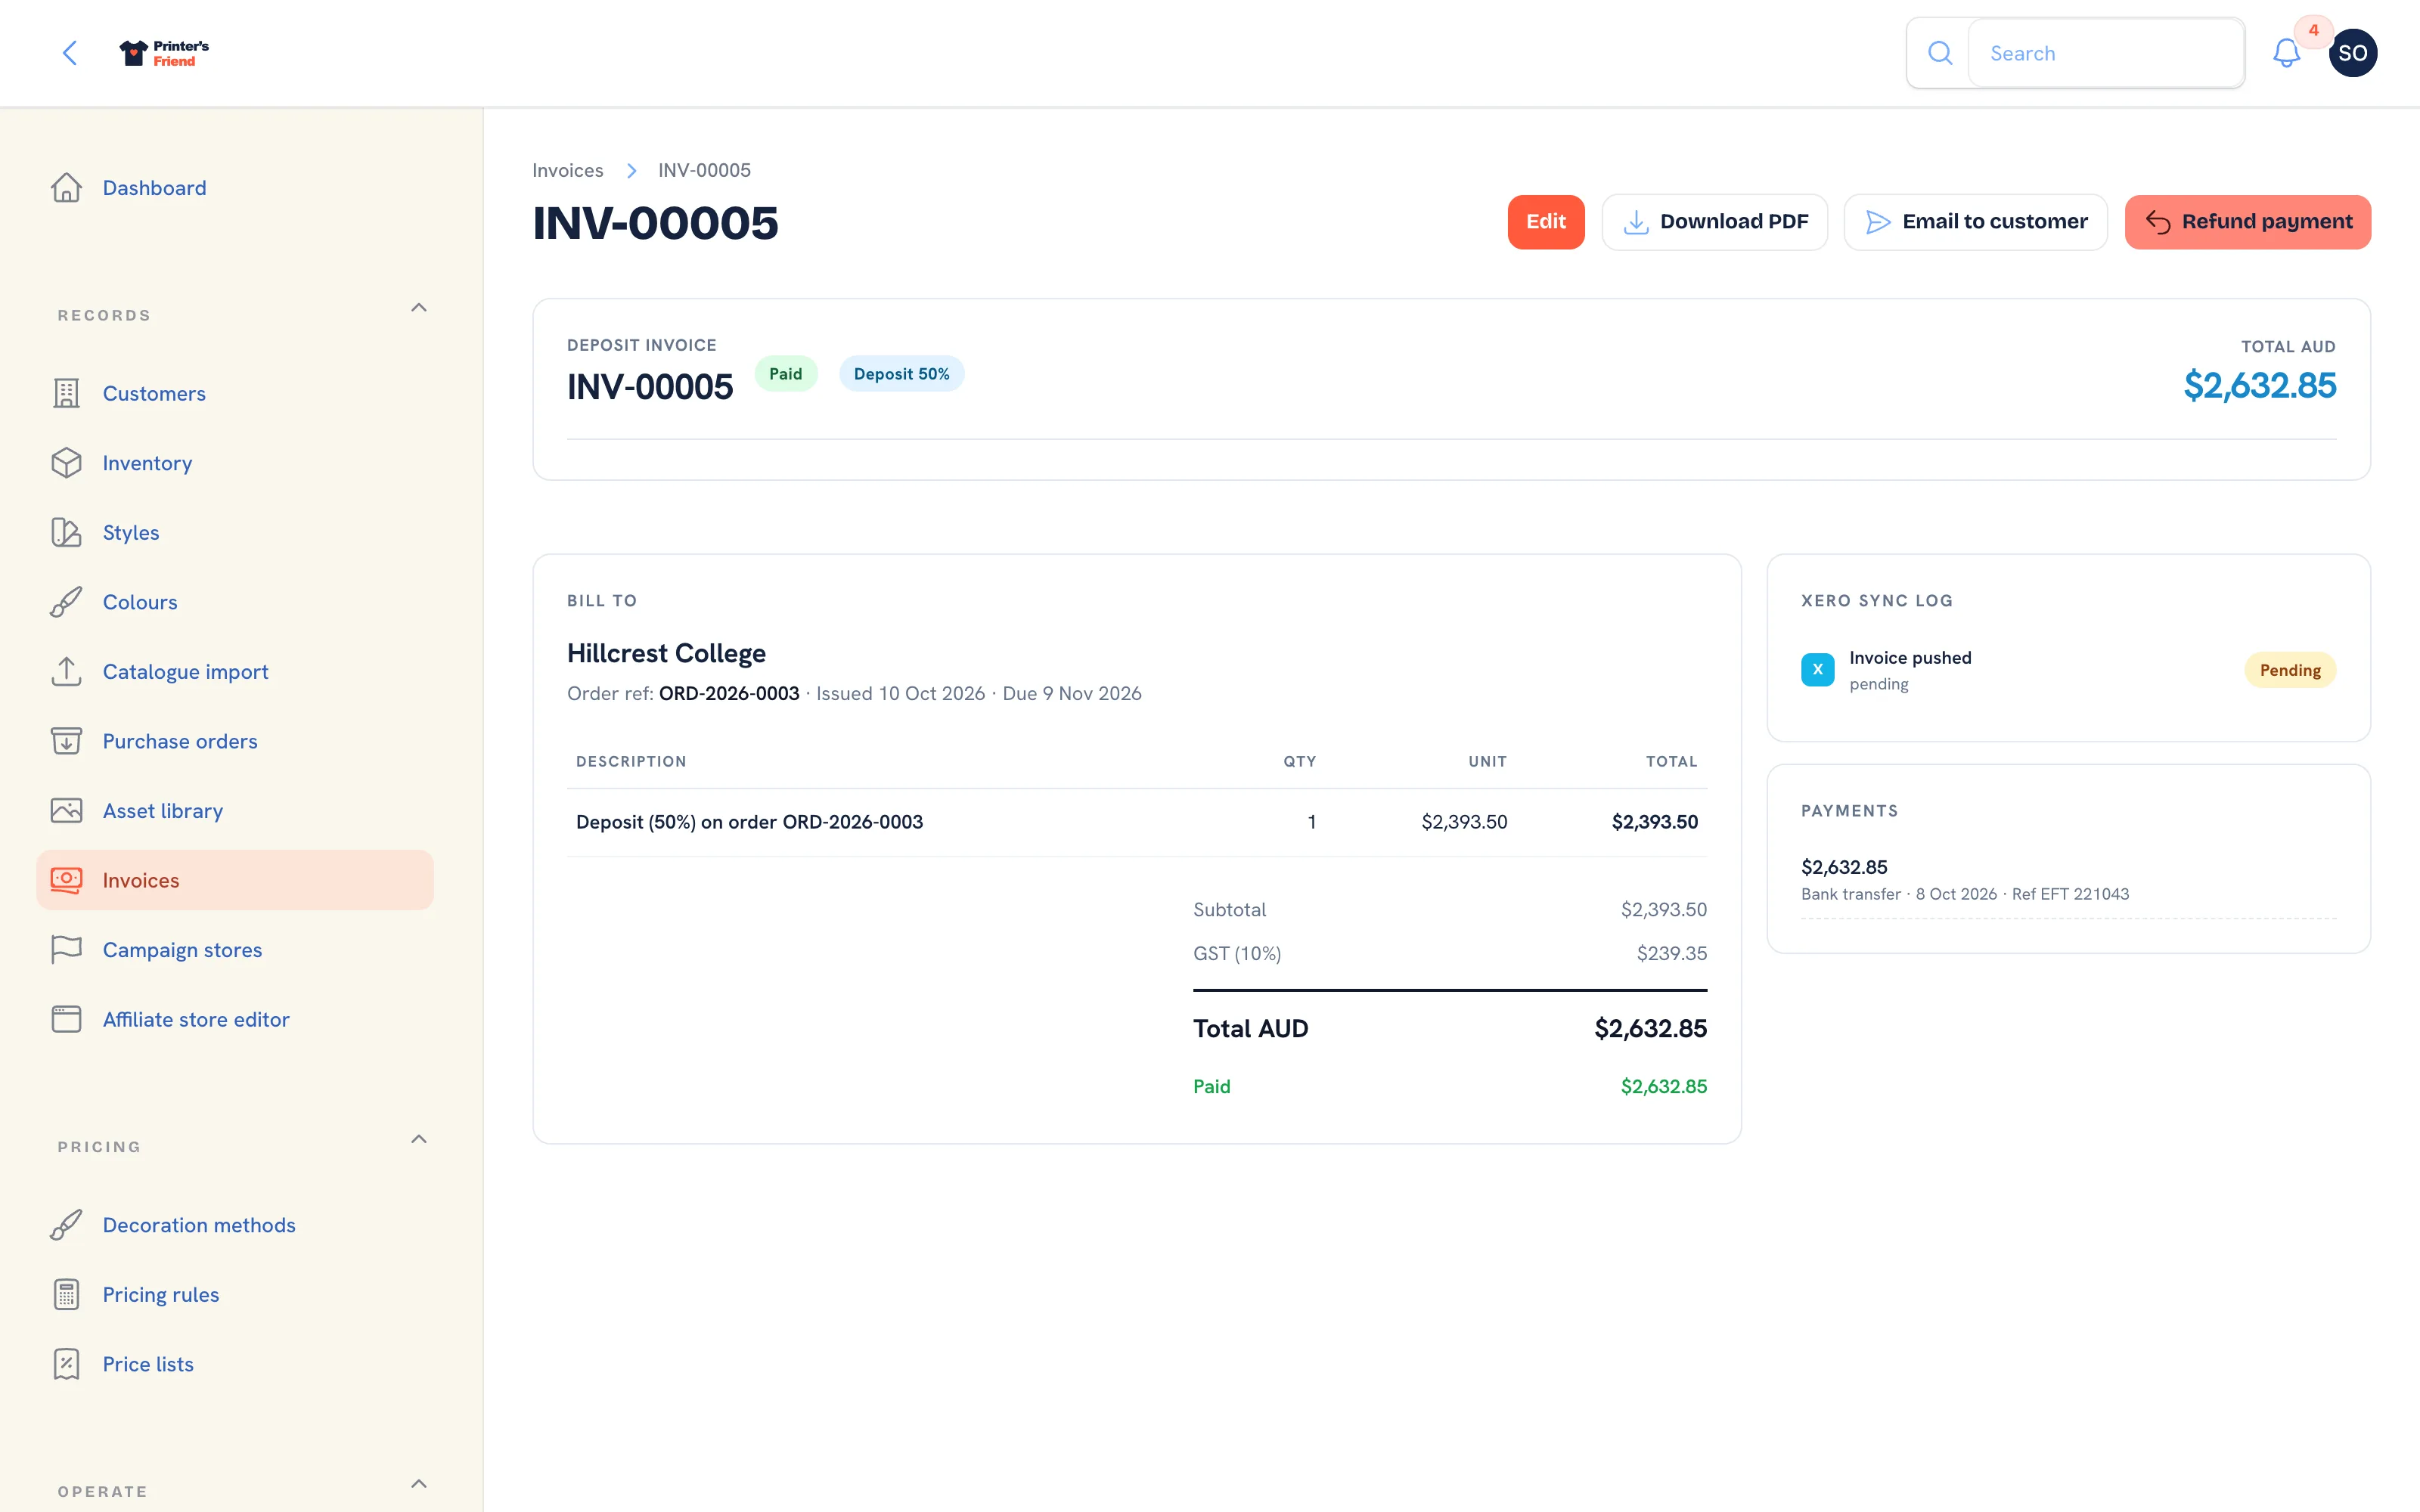Click the Refund payment button

click(2247, 222)
